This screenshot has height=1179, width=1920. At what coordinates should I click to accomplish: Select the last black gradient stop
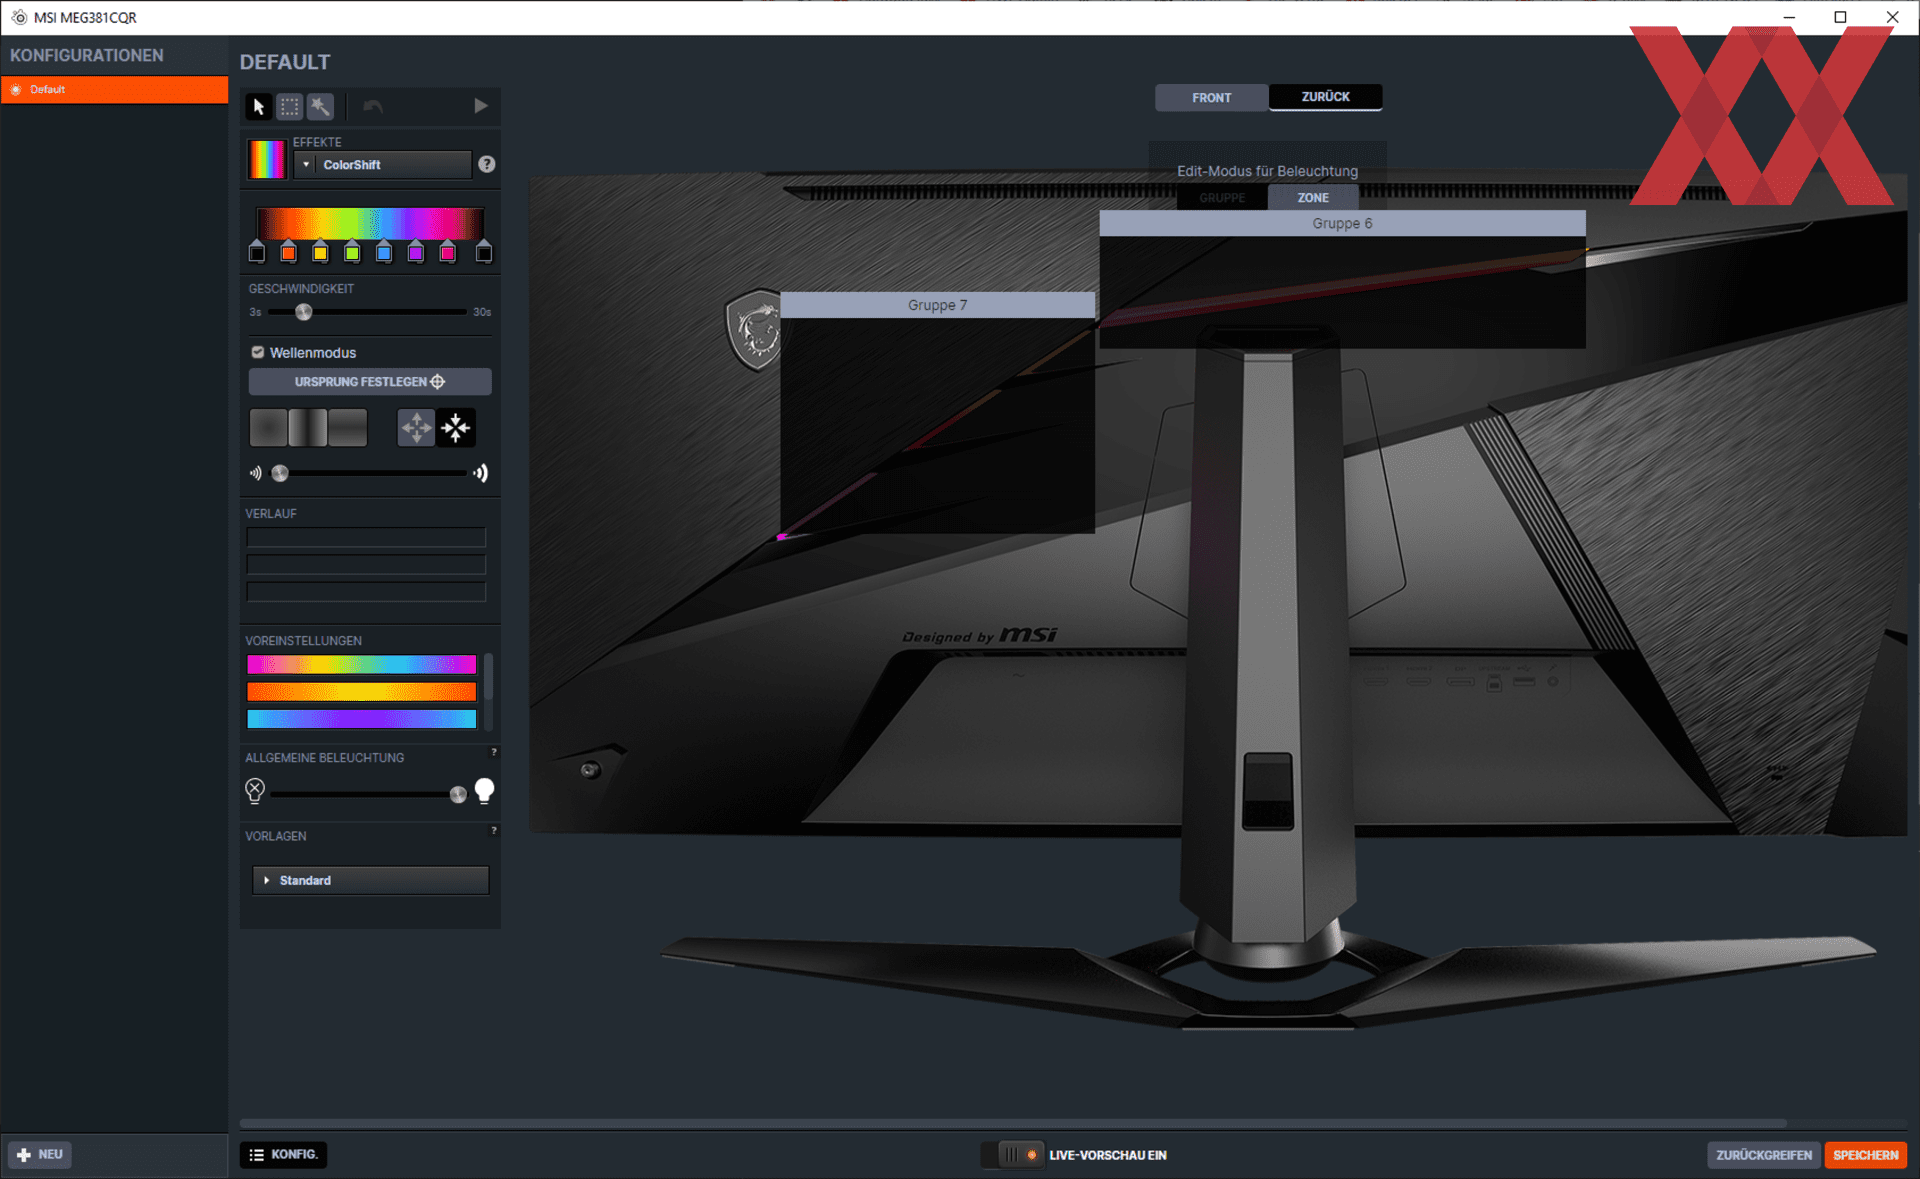(484, 251)
